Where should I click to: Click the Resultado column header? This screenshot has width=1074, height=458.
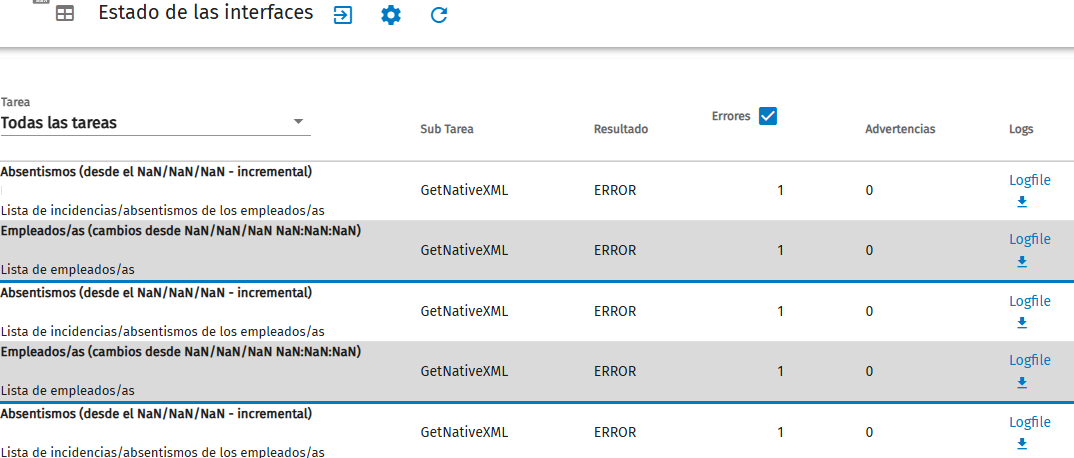point(621,129)
